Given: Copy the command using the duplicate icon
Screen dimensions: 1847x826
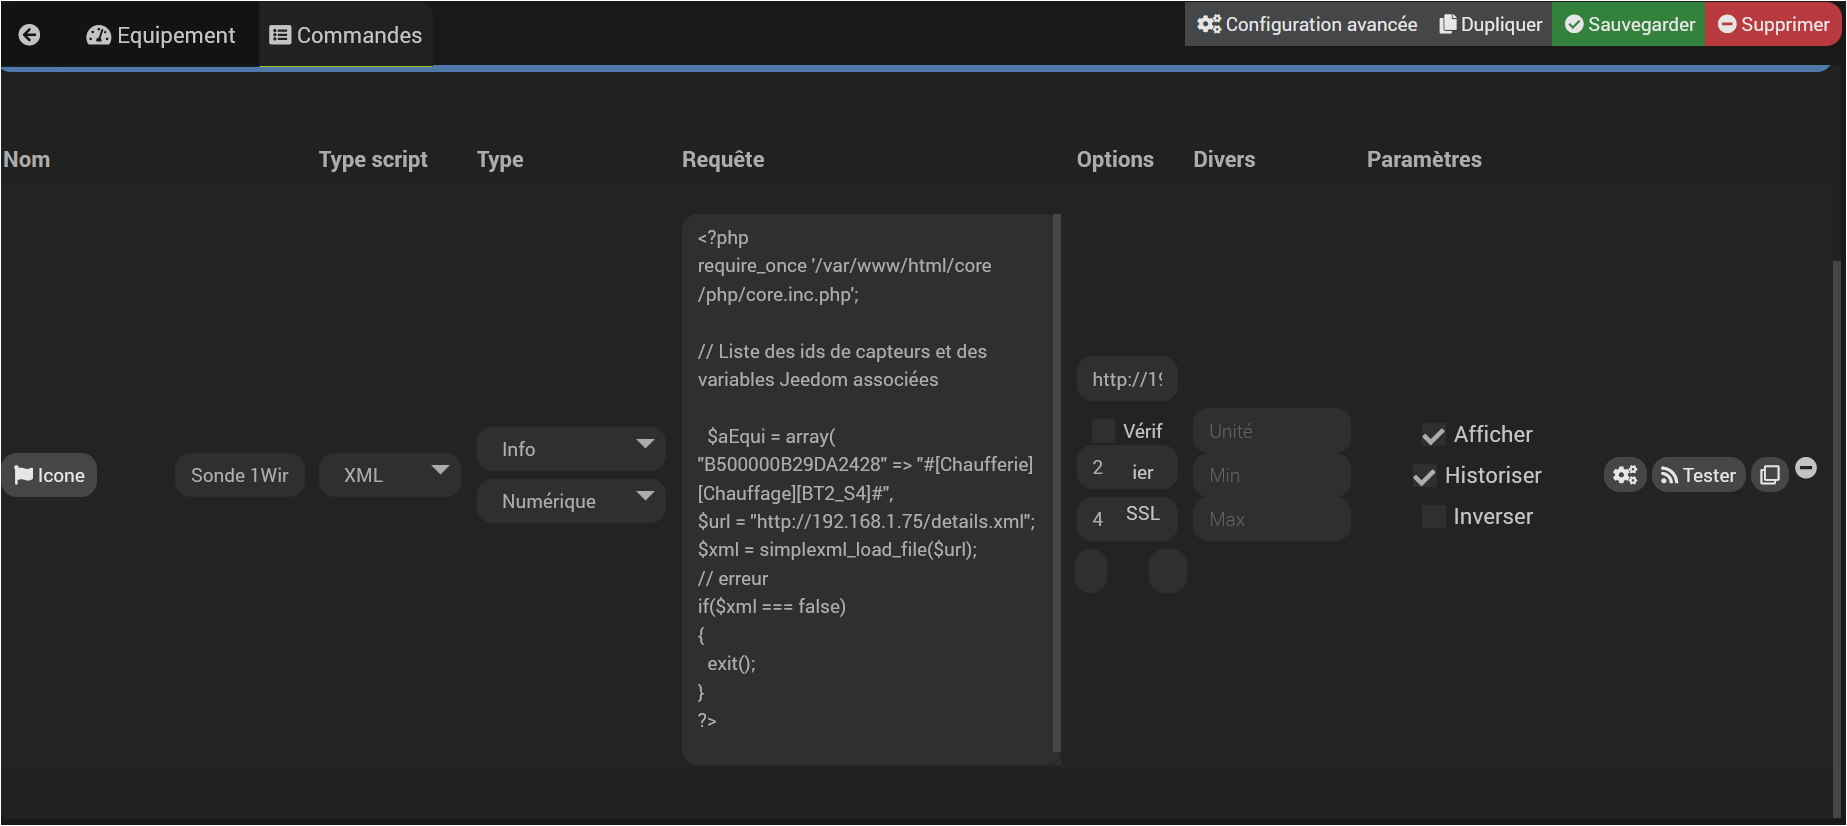Looking at the screenshot, I should [1769, 475].
